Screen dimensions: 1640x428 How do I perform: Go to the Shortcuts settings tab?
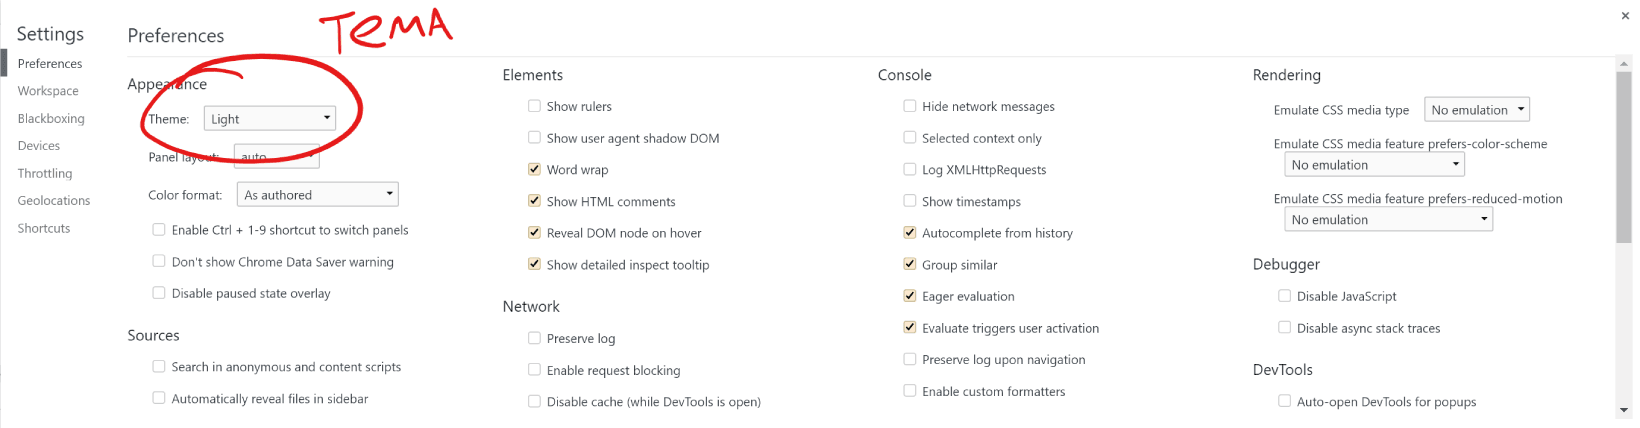coord(44,228)
